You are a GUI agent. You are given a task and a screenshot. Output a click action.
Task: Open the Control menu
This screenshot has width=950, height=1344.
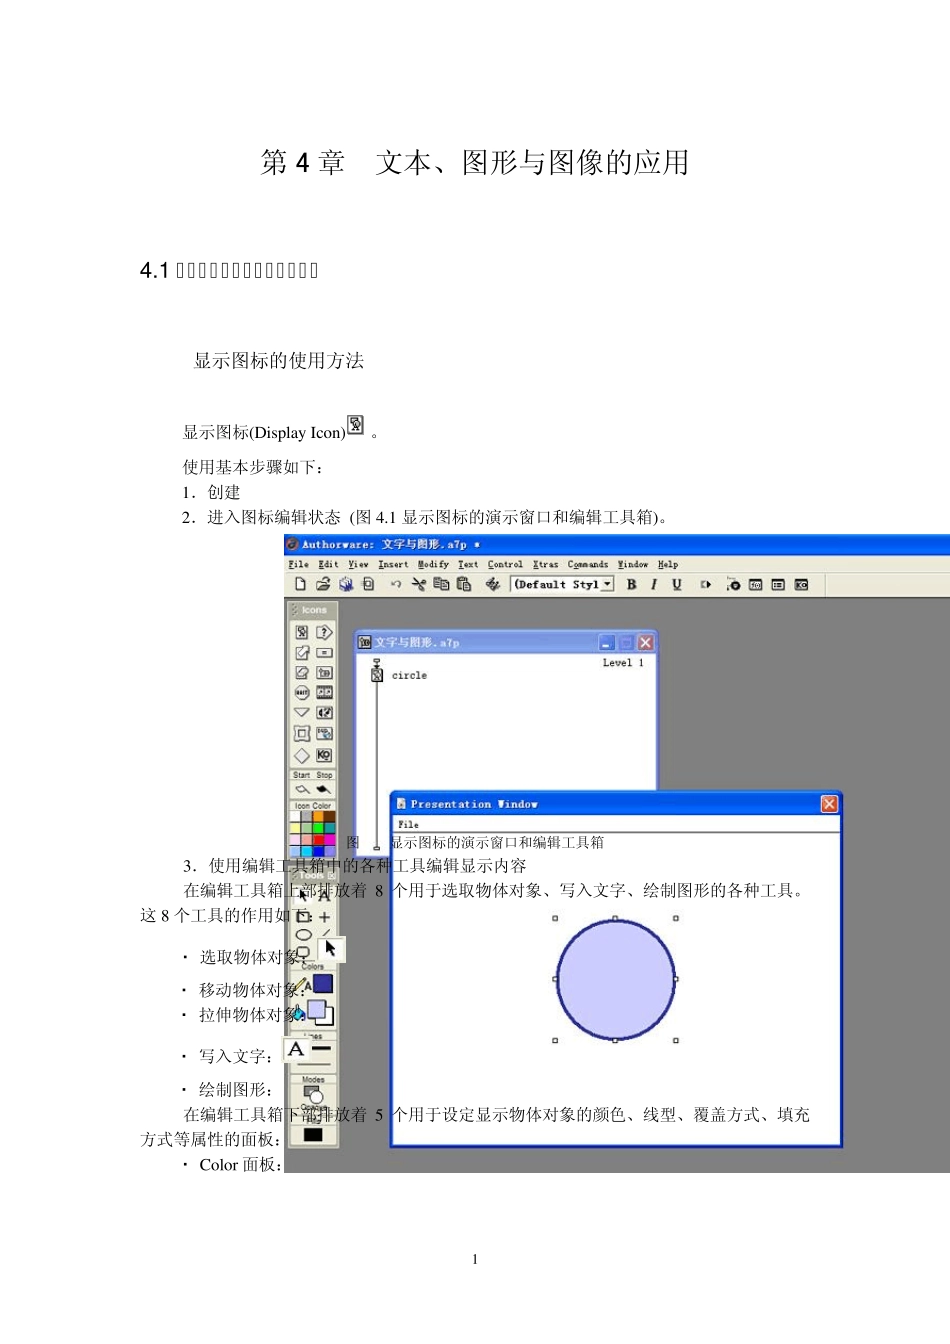pos(505,564)
